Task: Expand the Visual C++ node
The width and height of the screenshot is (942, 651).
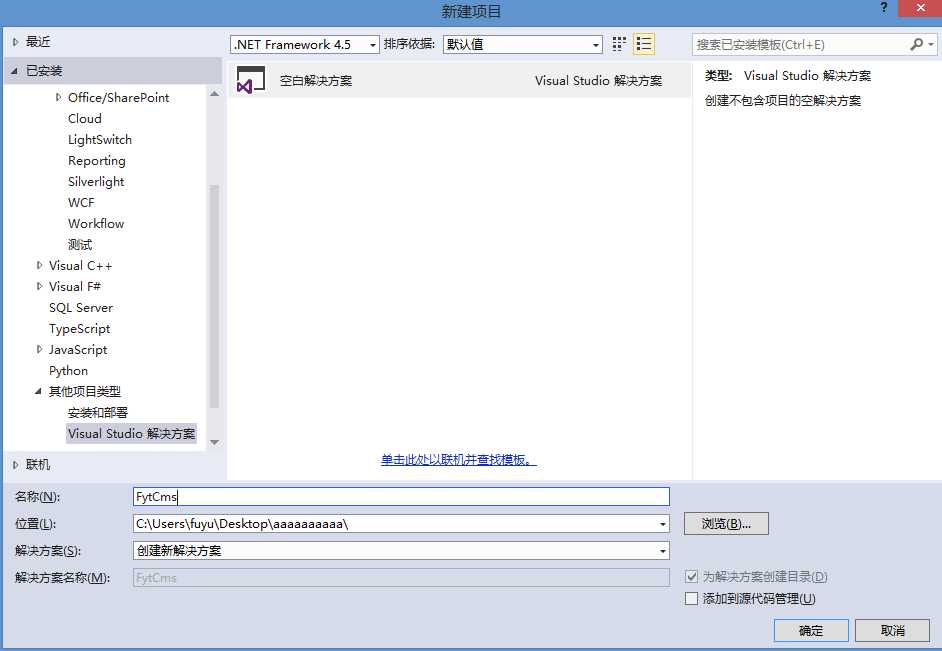Action: click(40, 265)
